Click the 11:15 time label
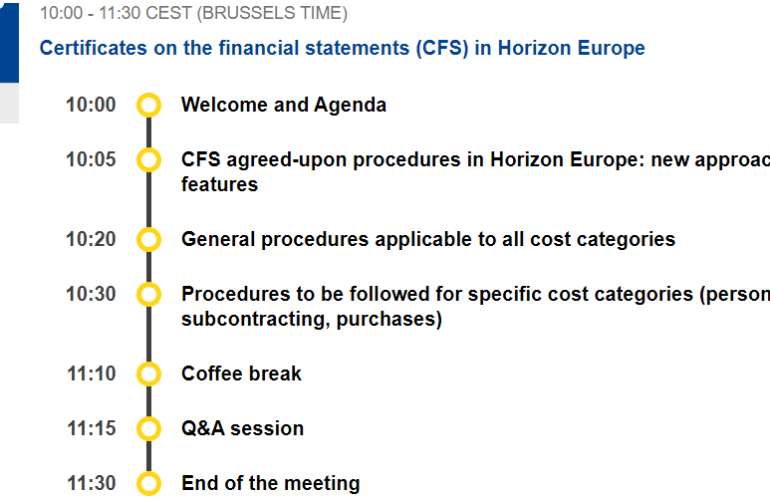This screenshot has height=500, width=770. [91, 428]
